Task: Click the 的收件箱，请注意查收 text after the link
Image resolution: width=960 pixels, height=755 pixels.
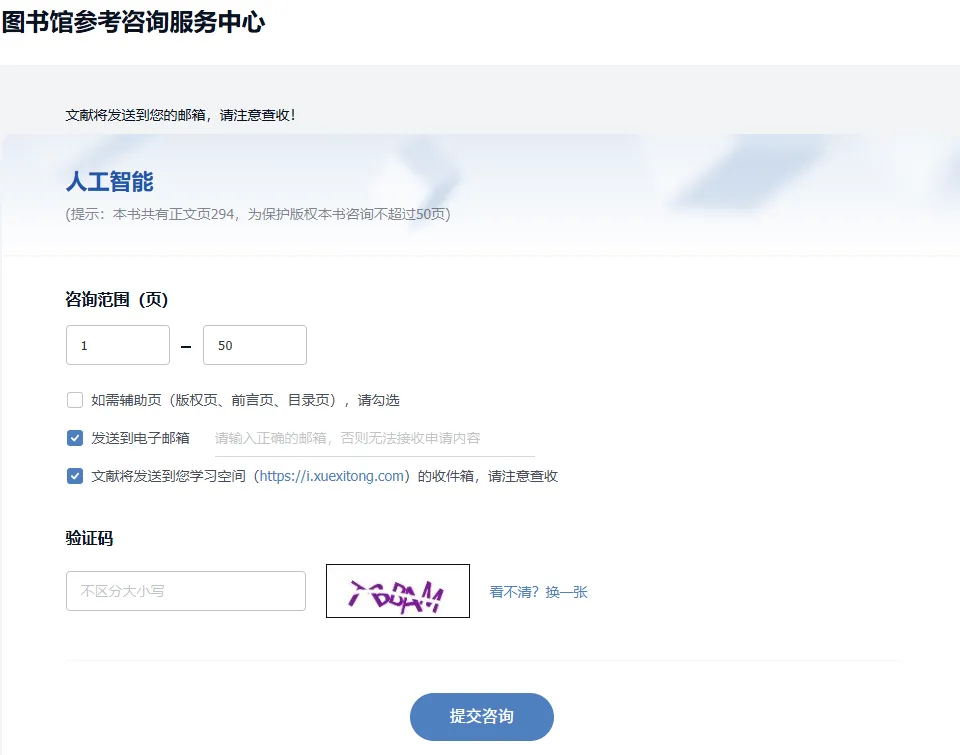Action: pos(487,476)
